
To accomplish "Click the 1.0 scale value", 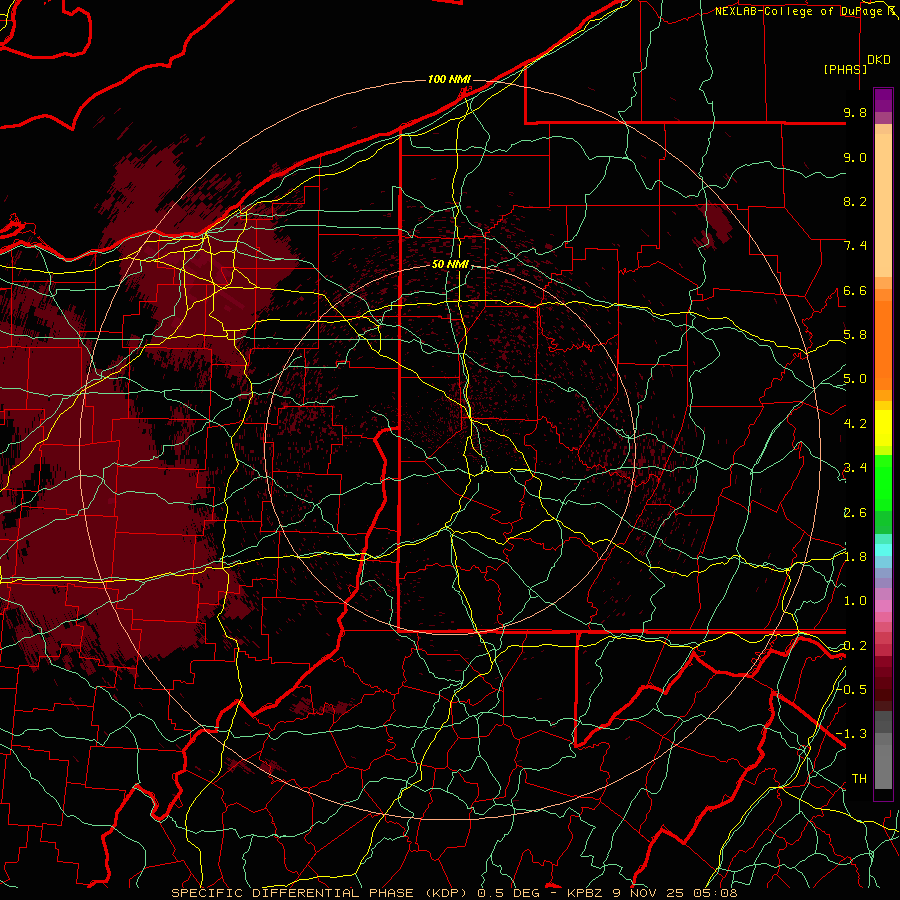I will [x=855, y=601].
